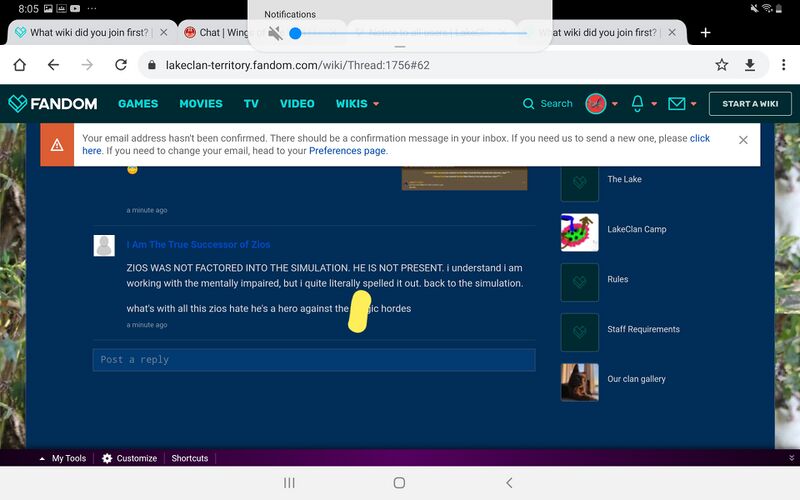Open the Preferences page link
800x500 pixels.
click(x=347, y=151)
